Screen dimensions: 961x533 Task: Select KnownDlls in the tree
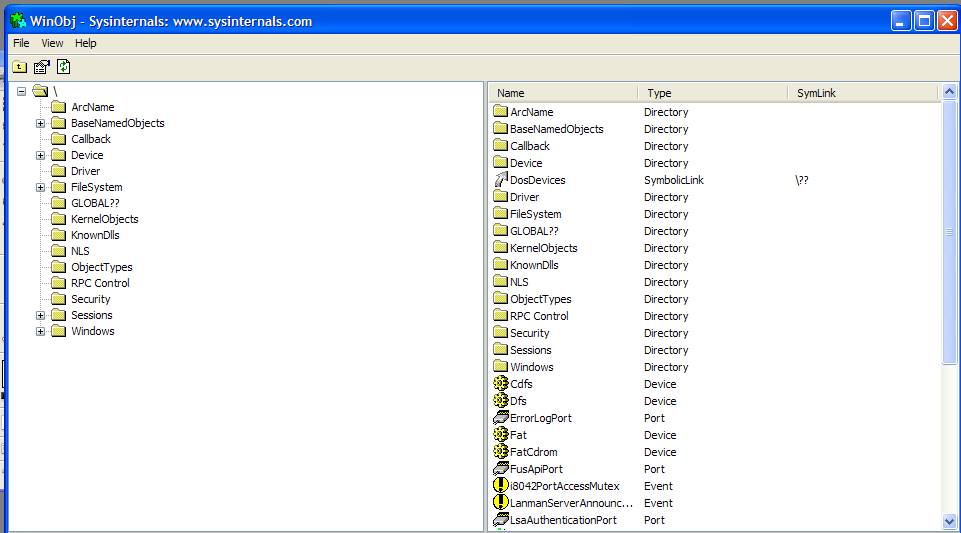pyautogui.click(x=95, y=235)
